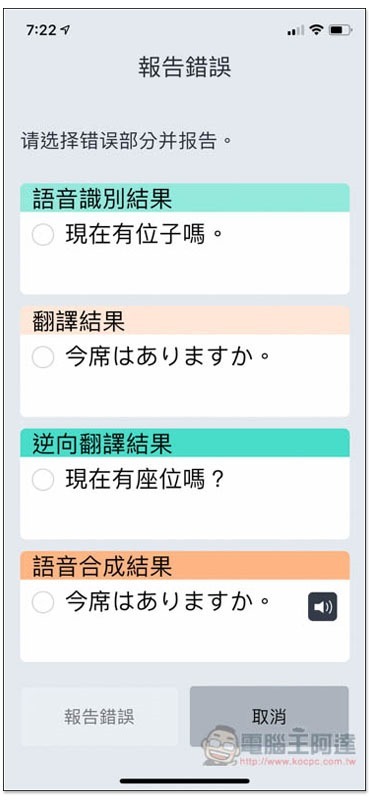This screenshot has width=369, height=800.
Task: Tap the 語音合成結果 section header
Action: pos(185,565)
